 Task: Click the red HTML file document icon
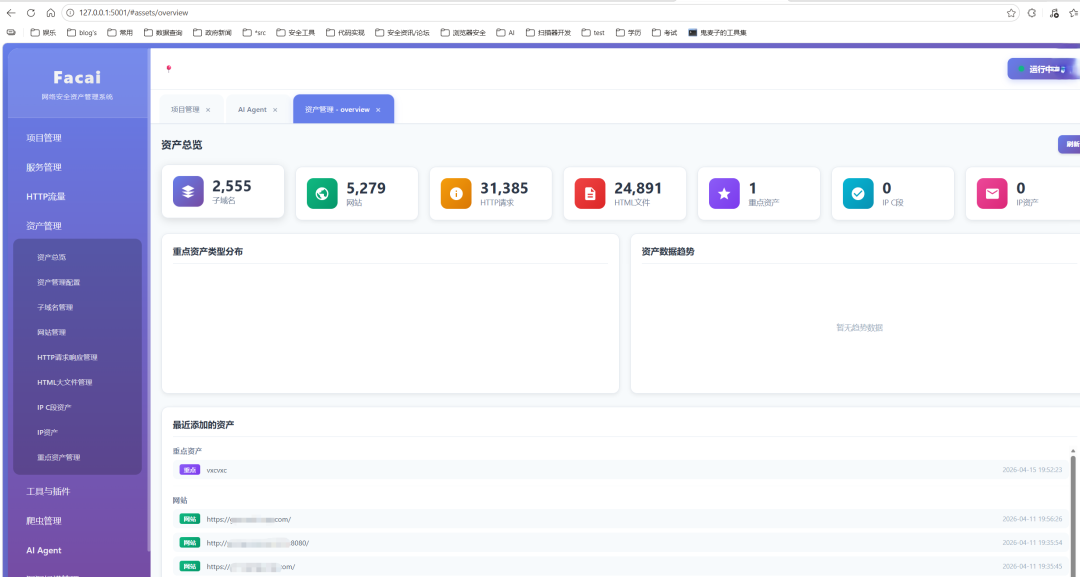pos(590,193)
